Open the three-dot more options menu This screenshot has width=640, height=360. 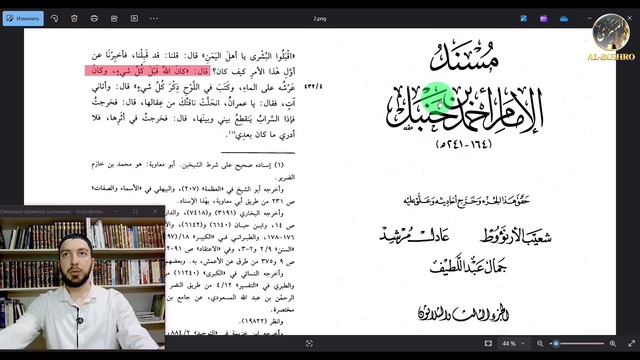coord(154,18)
